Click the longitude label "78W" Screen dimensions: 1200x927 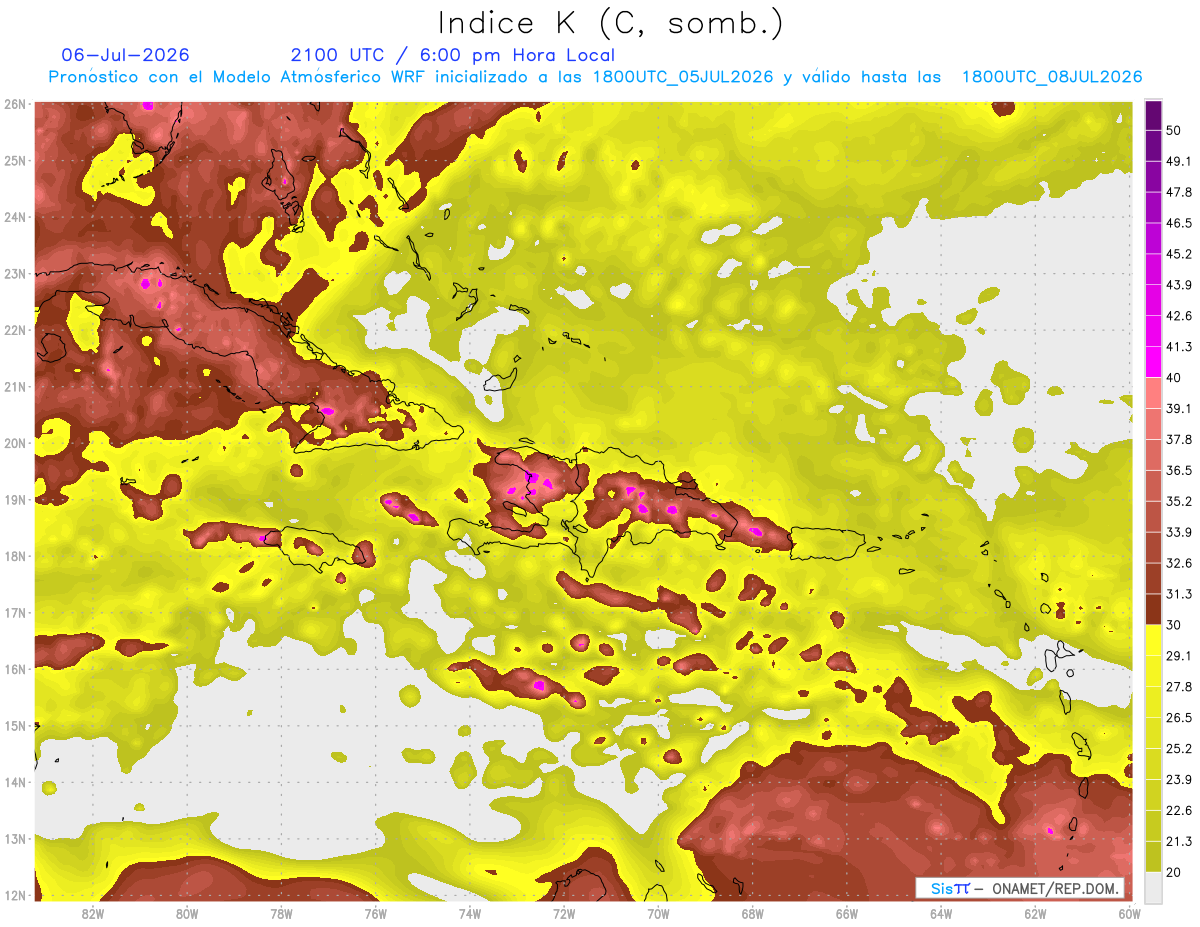[281, 914]
